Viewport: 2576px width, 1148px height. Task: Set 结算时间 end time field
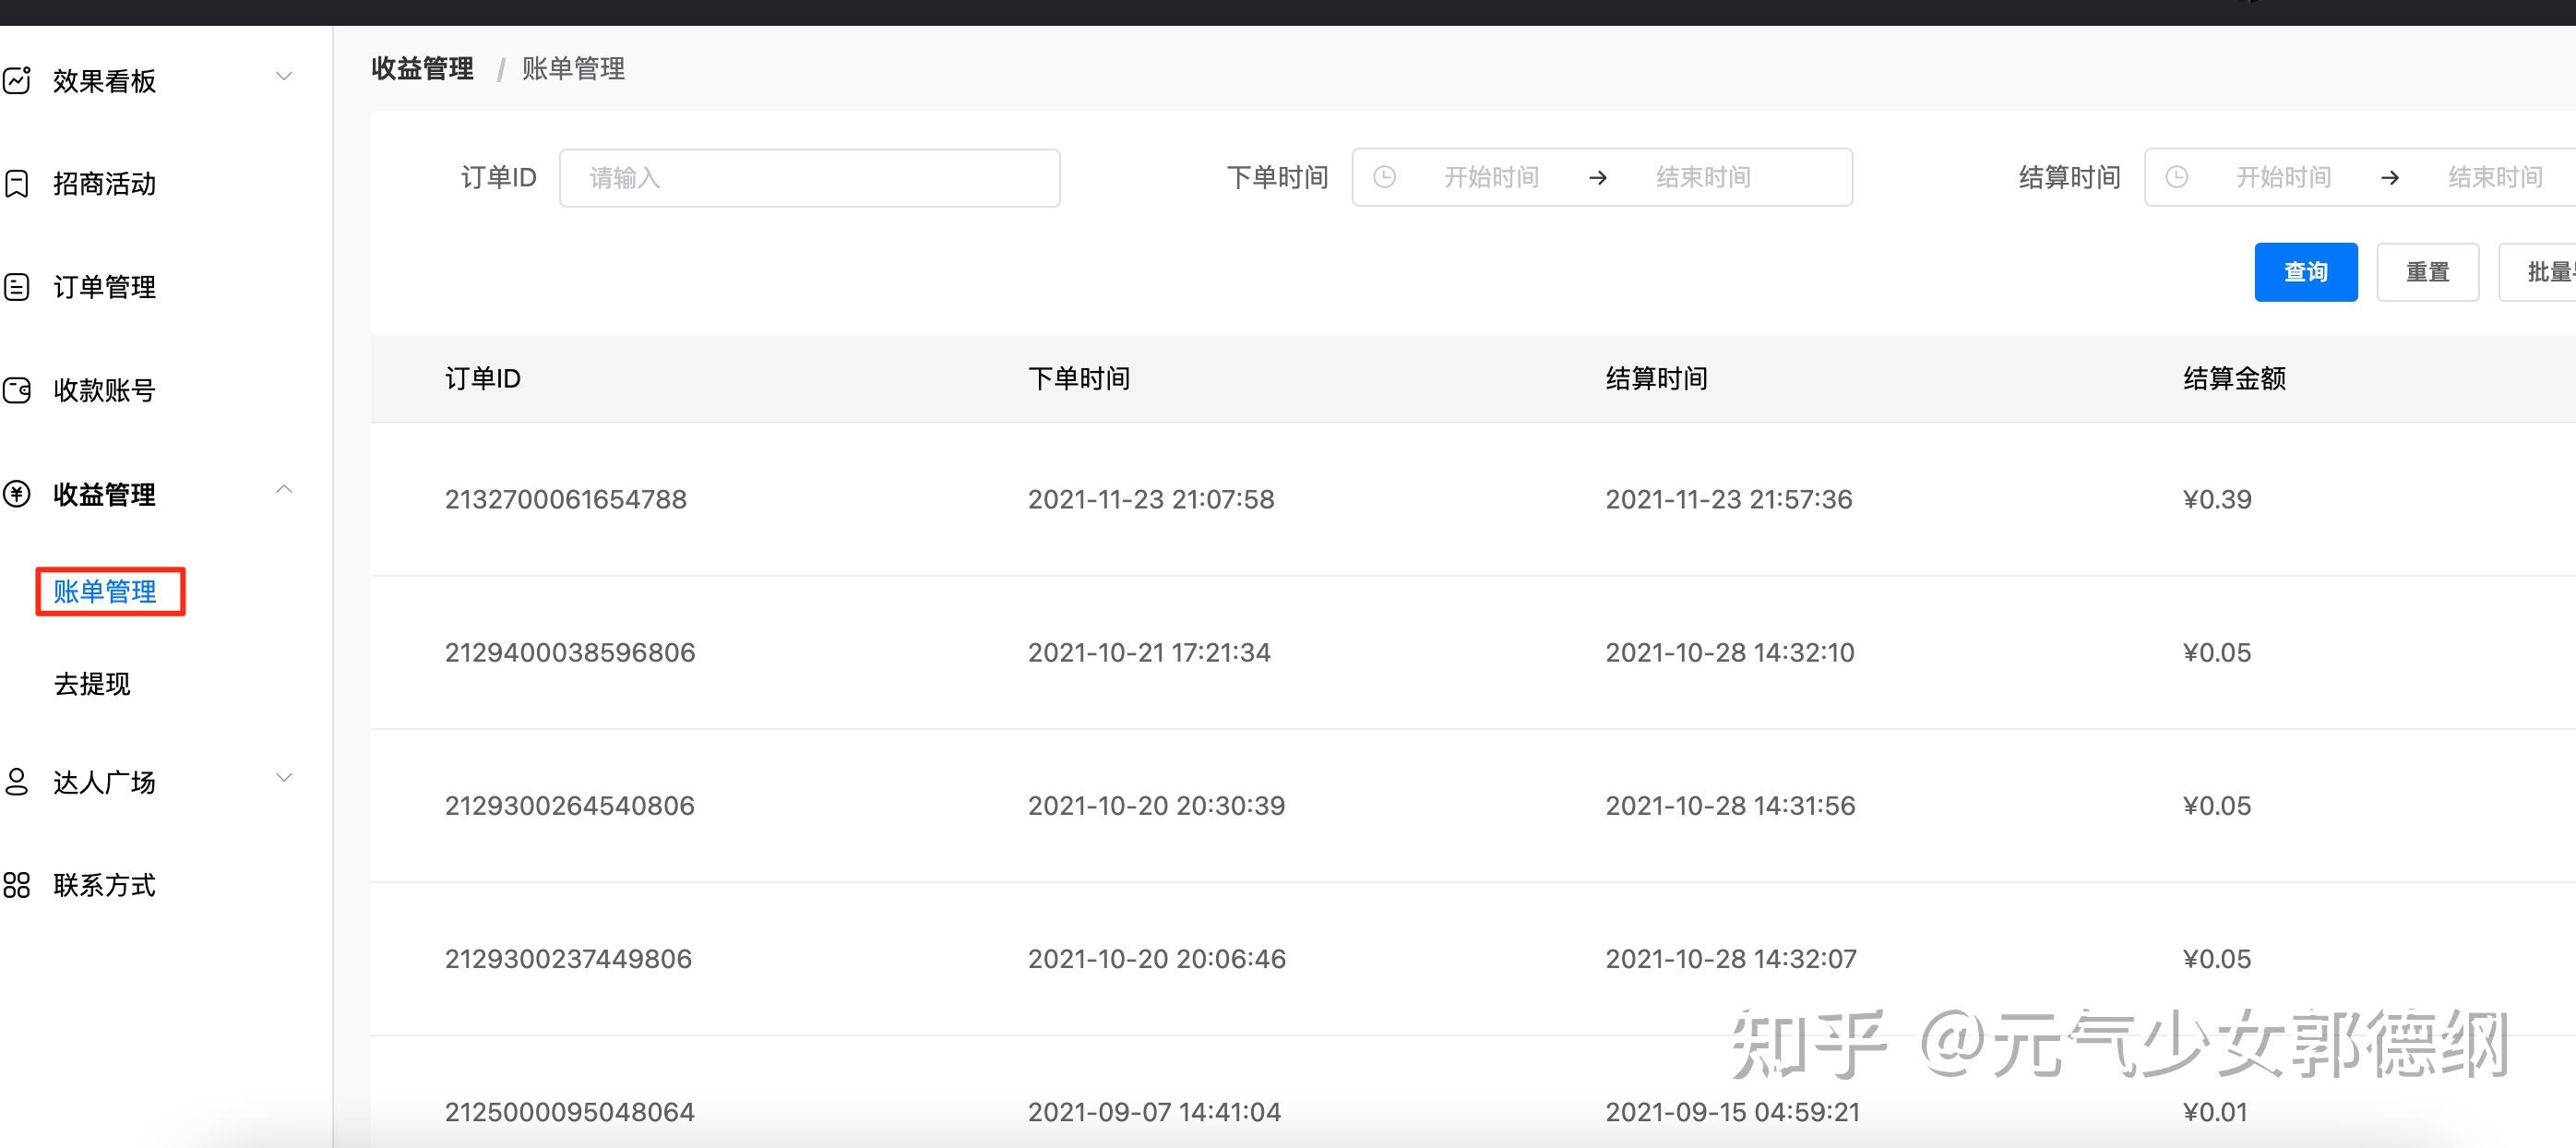tap(2494, 177)
